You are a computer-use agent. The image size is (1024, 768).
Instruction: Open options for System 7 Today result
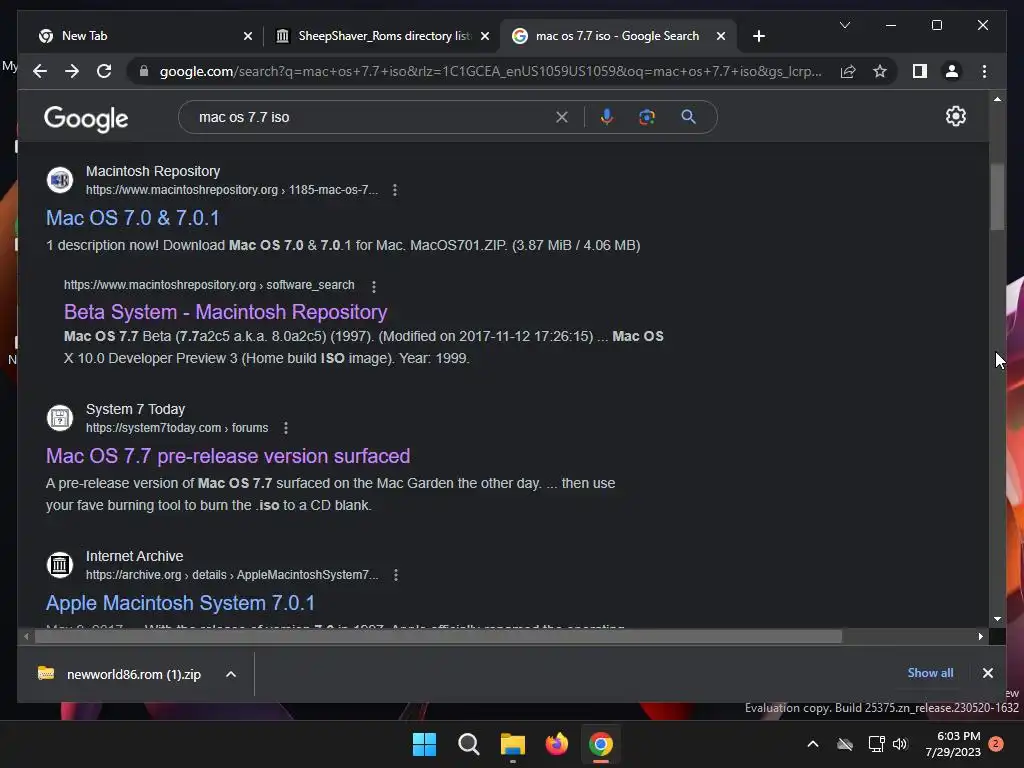pyautogui.click(x=285, y=428)
